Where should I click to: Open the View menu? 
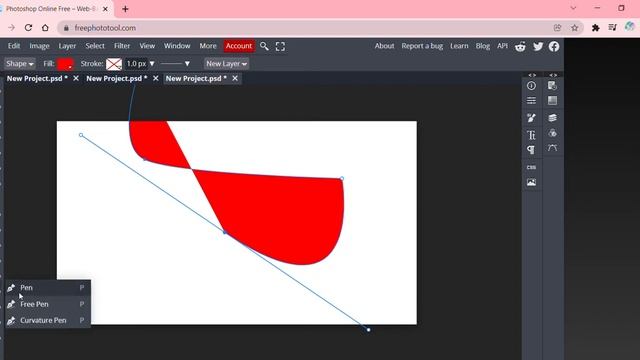147,46
